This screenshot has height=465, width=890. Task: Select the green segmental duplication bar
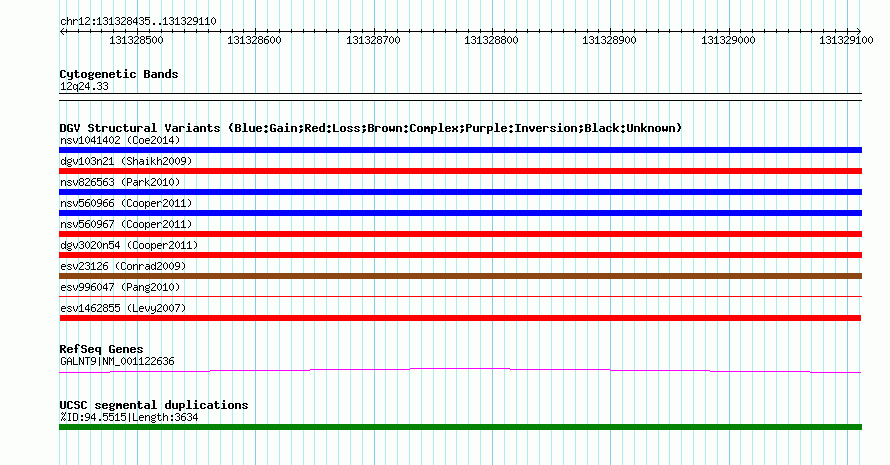point(460,427)
